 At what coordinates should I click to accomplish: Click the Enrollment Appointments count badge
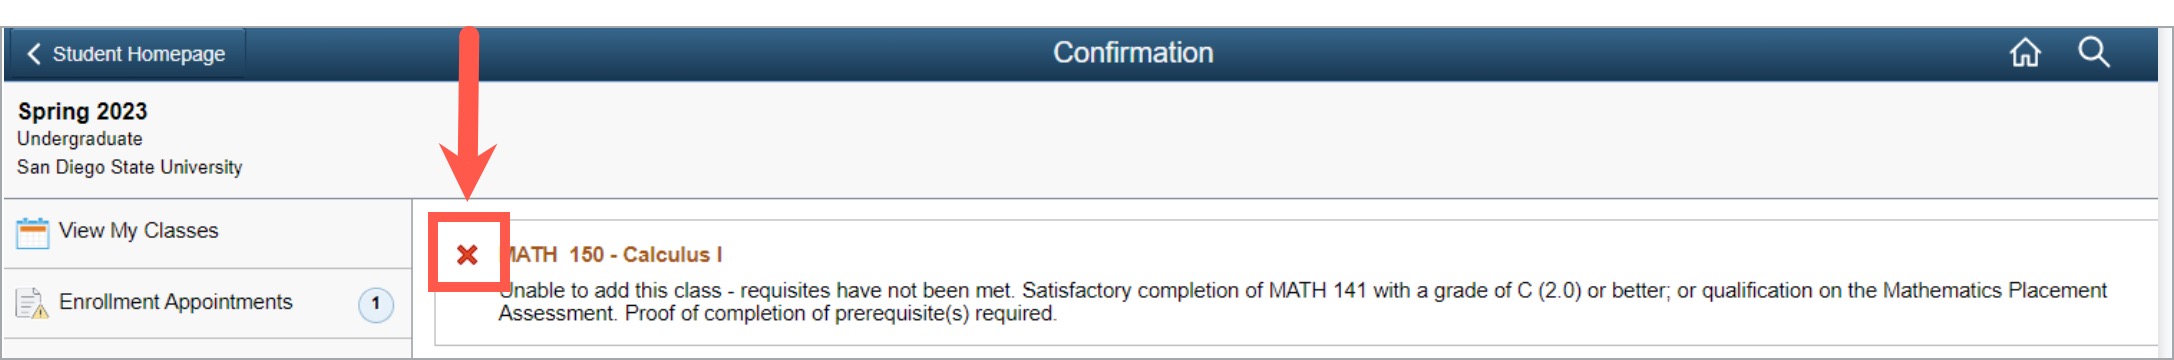point(376,304)
